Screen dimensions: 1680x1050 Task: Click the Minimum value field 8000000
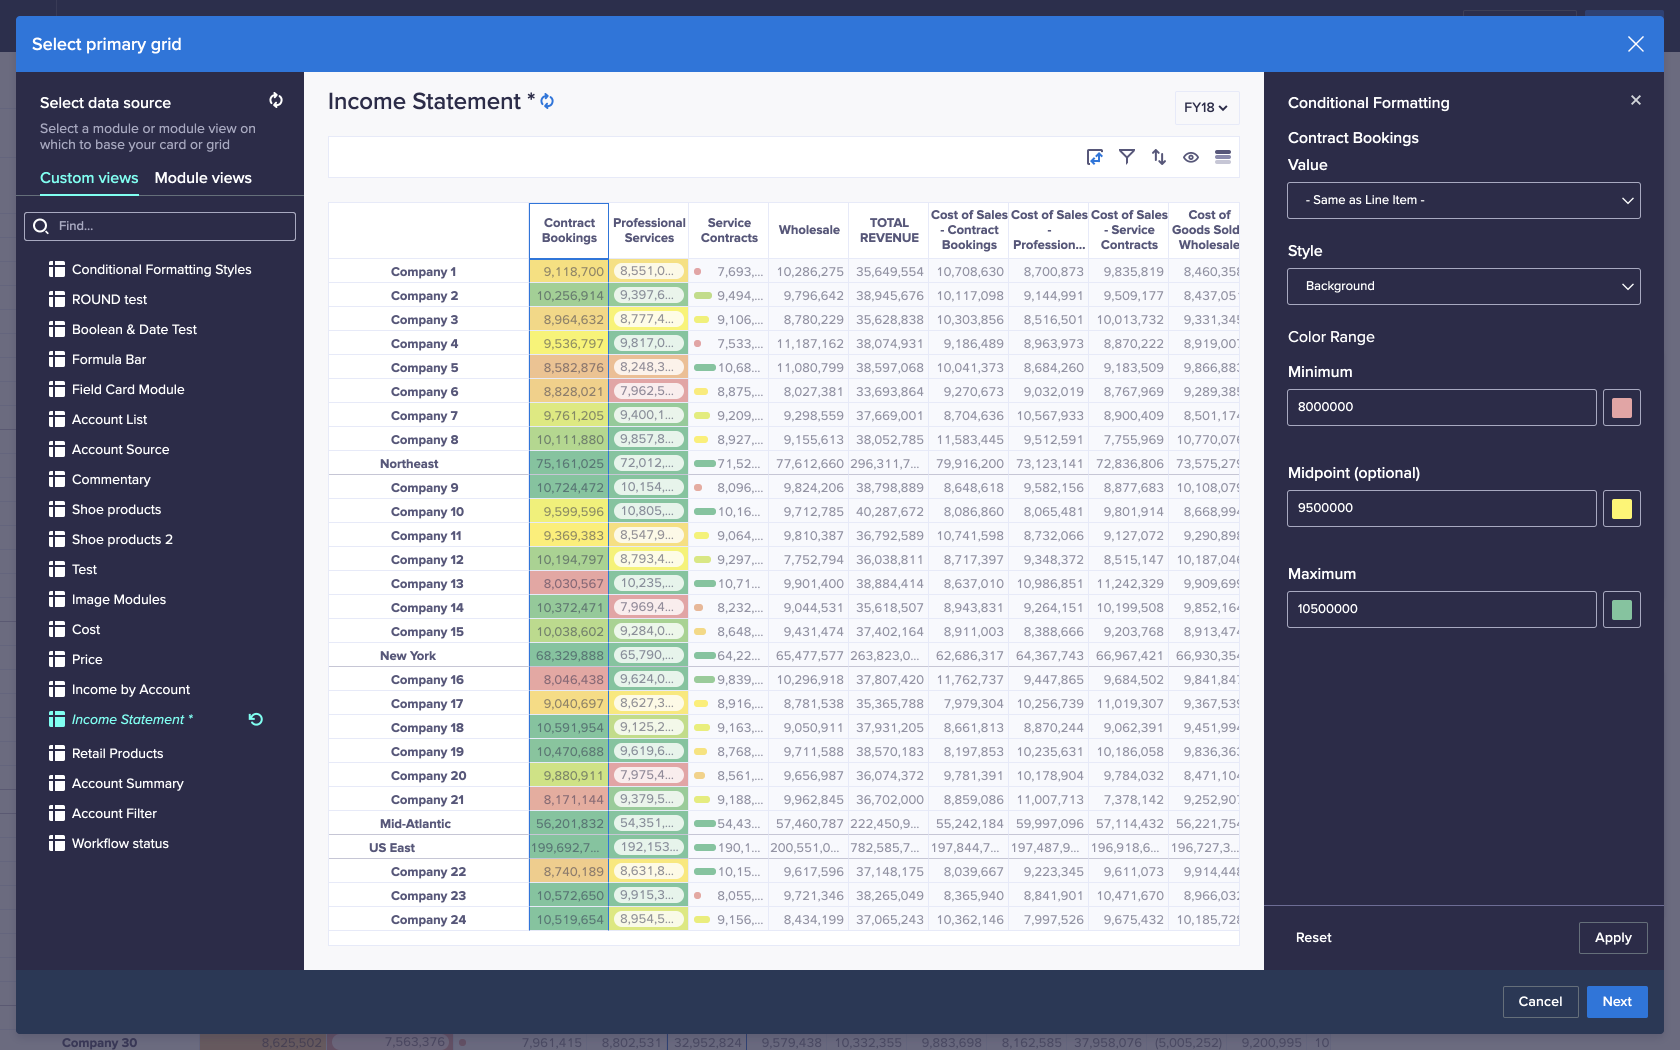coord(1441,408)
